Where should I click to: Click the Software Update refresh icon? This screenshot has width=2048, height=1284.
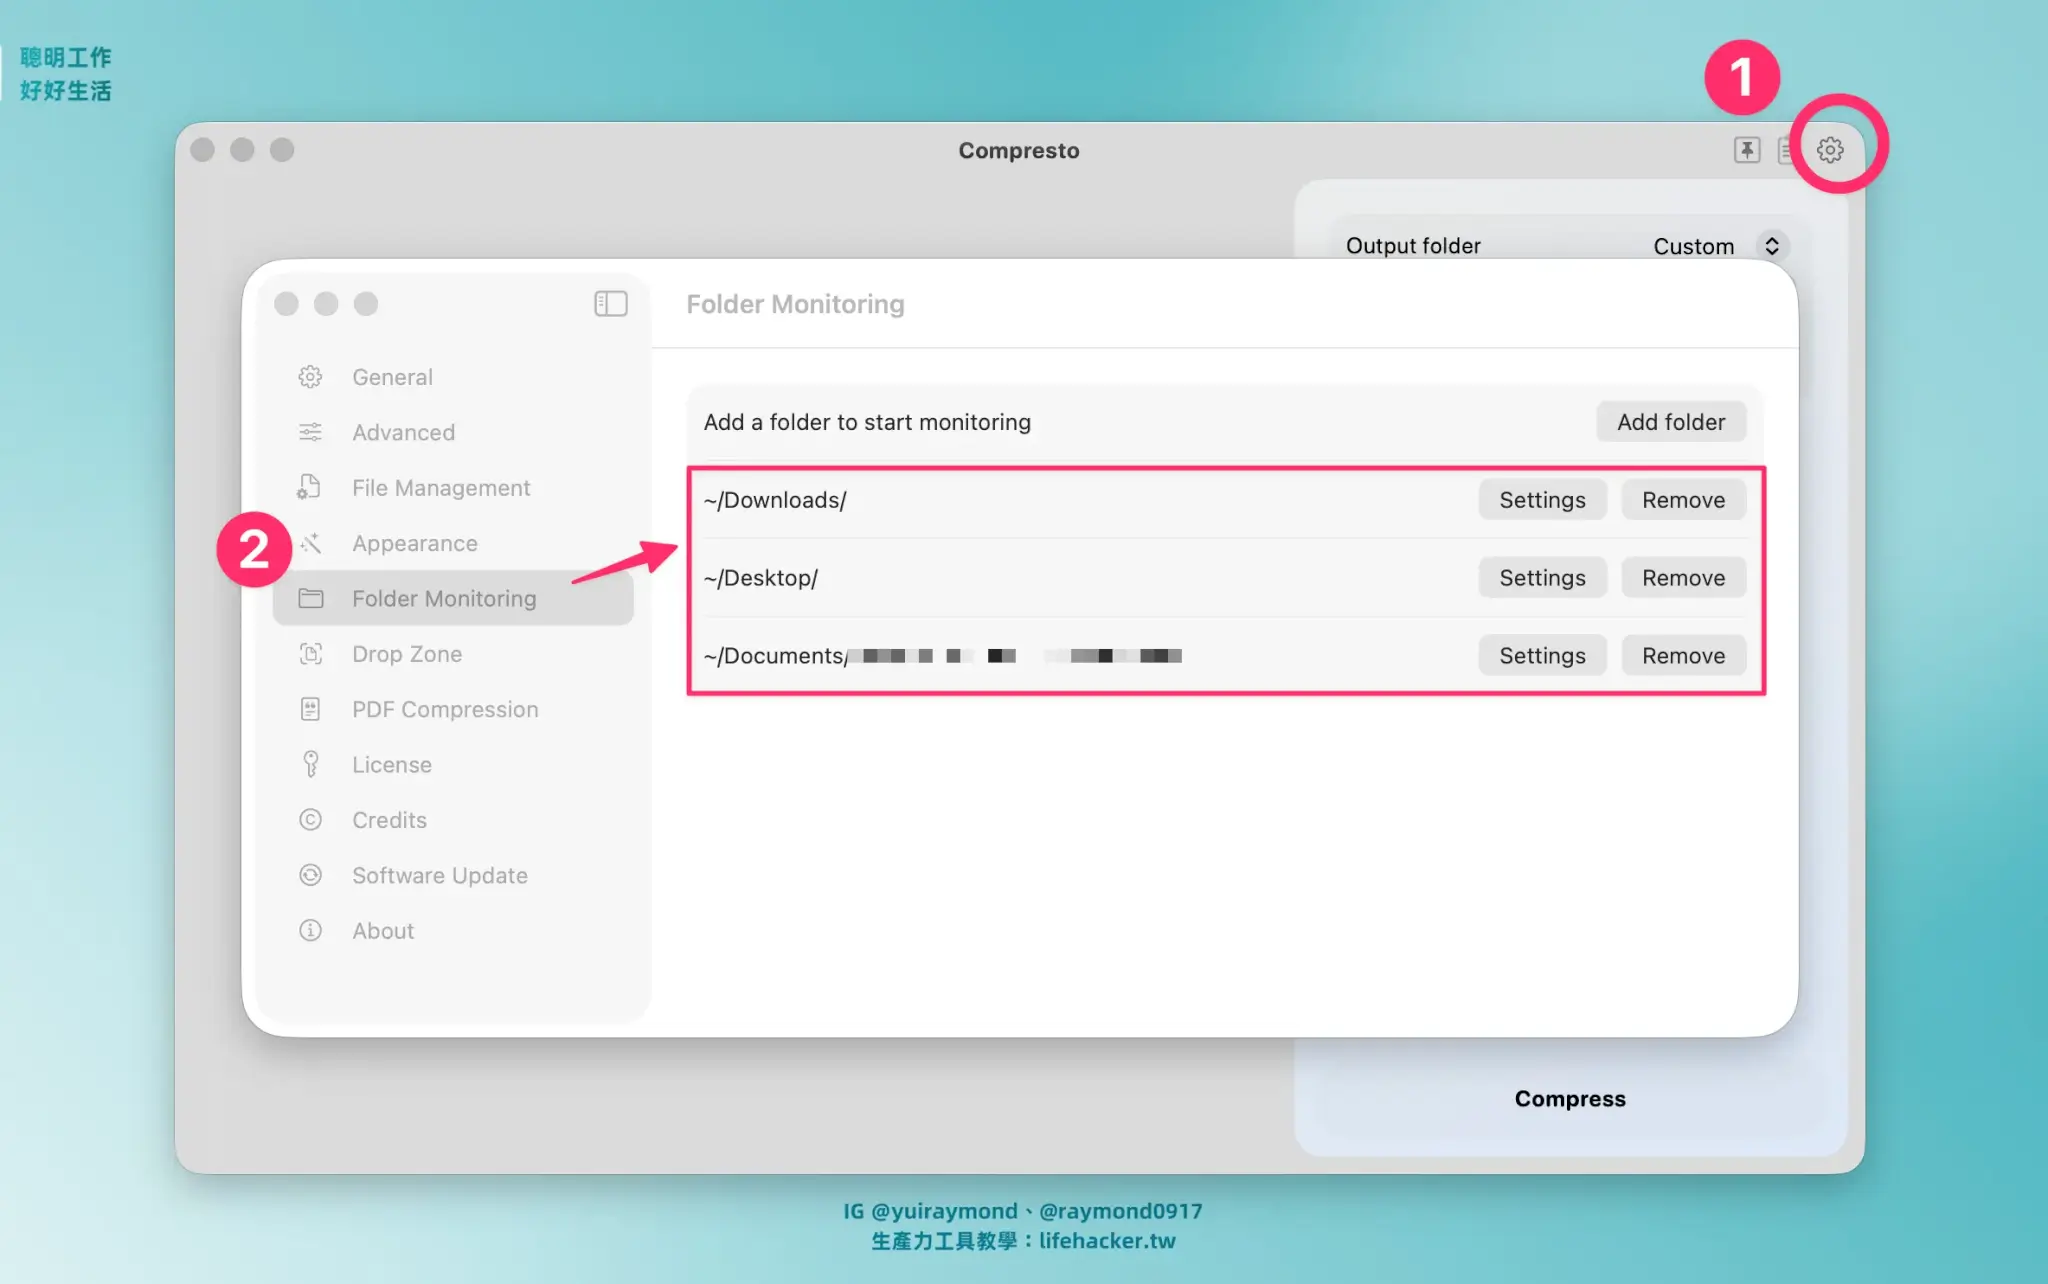(310, 875)
